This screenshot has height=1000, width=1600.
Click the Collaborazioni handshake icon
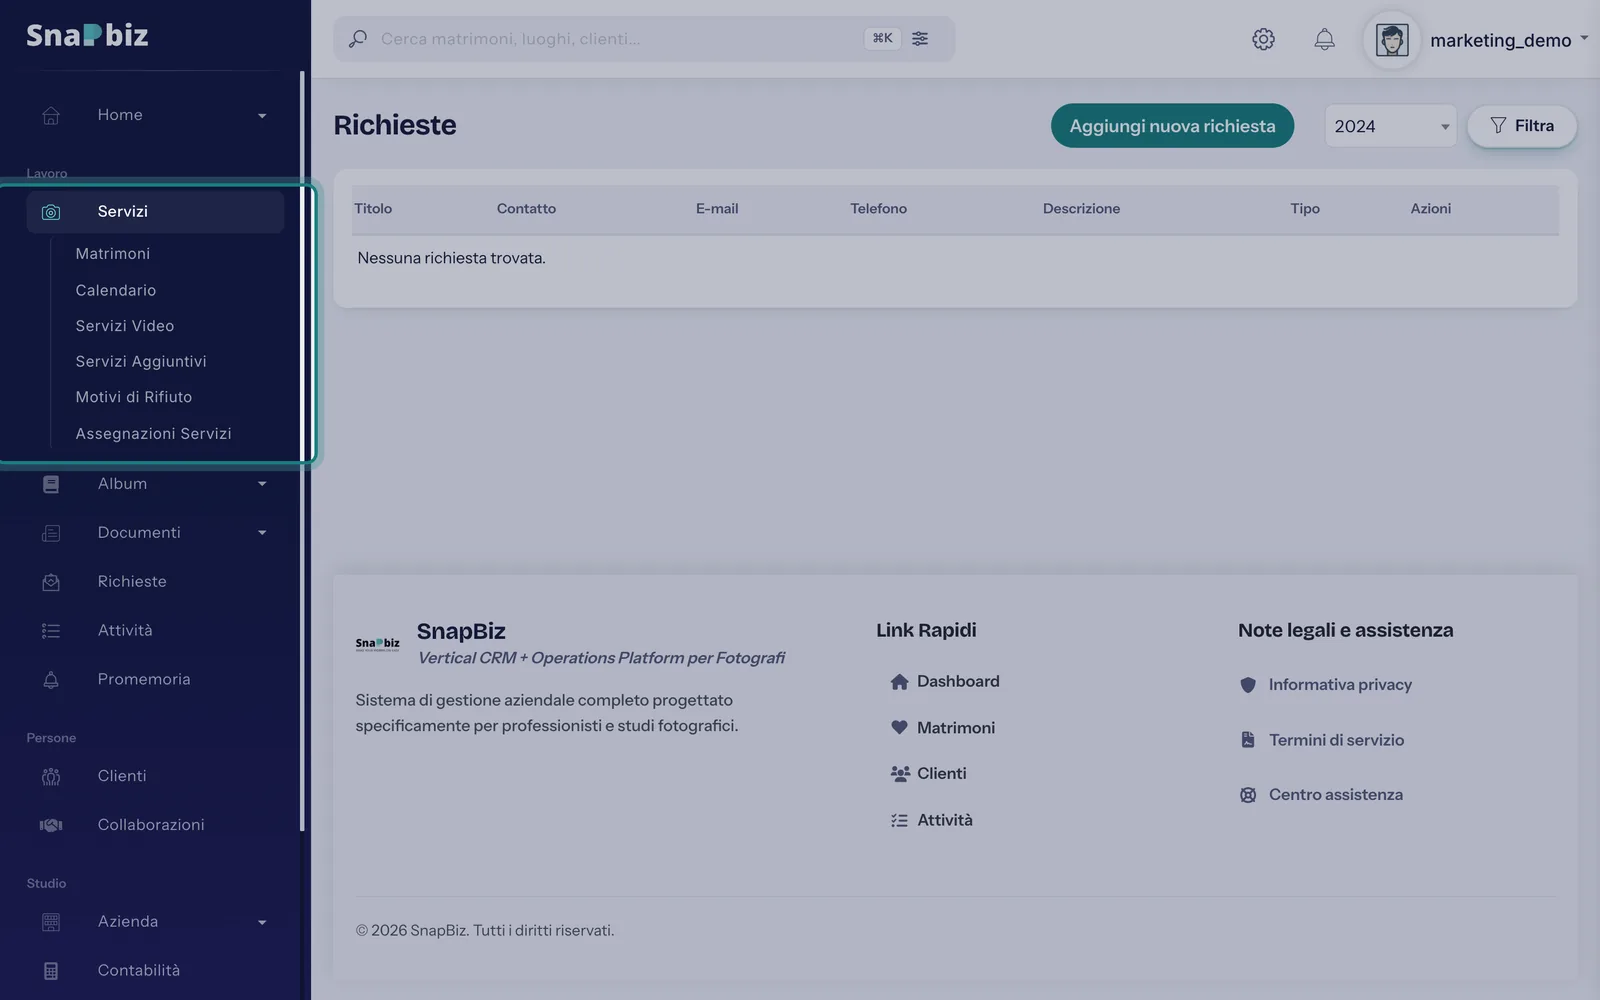[x=51, y=825]
